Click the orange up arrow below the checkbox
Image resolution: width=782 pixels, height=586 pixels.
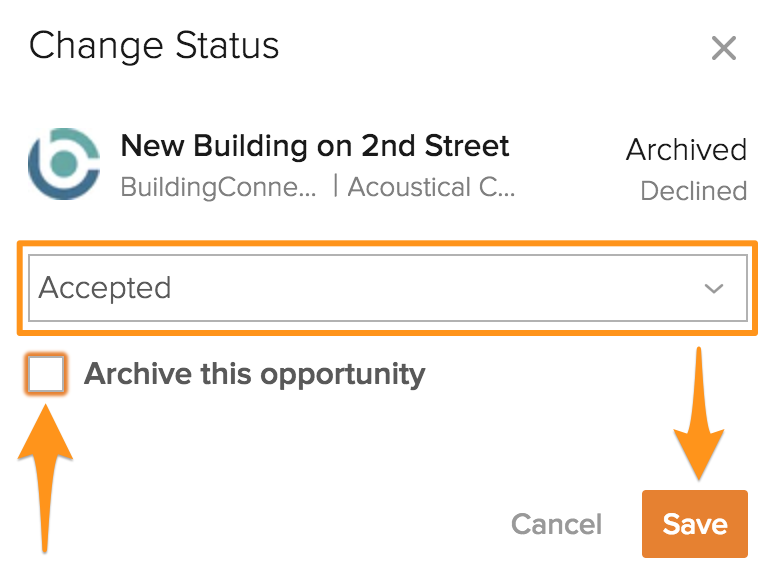click(45, 477)
